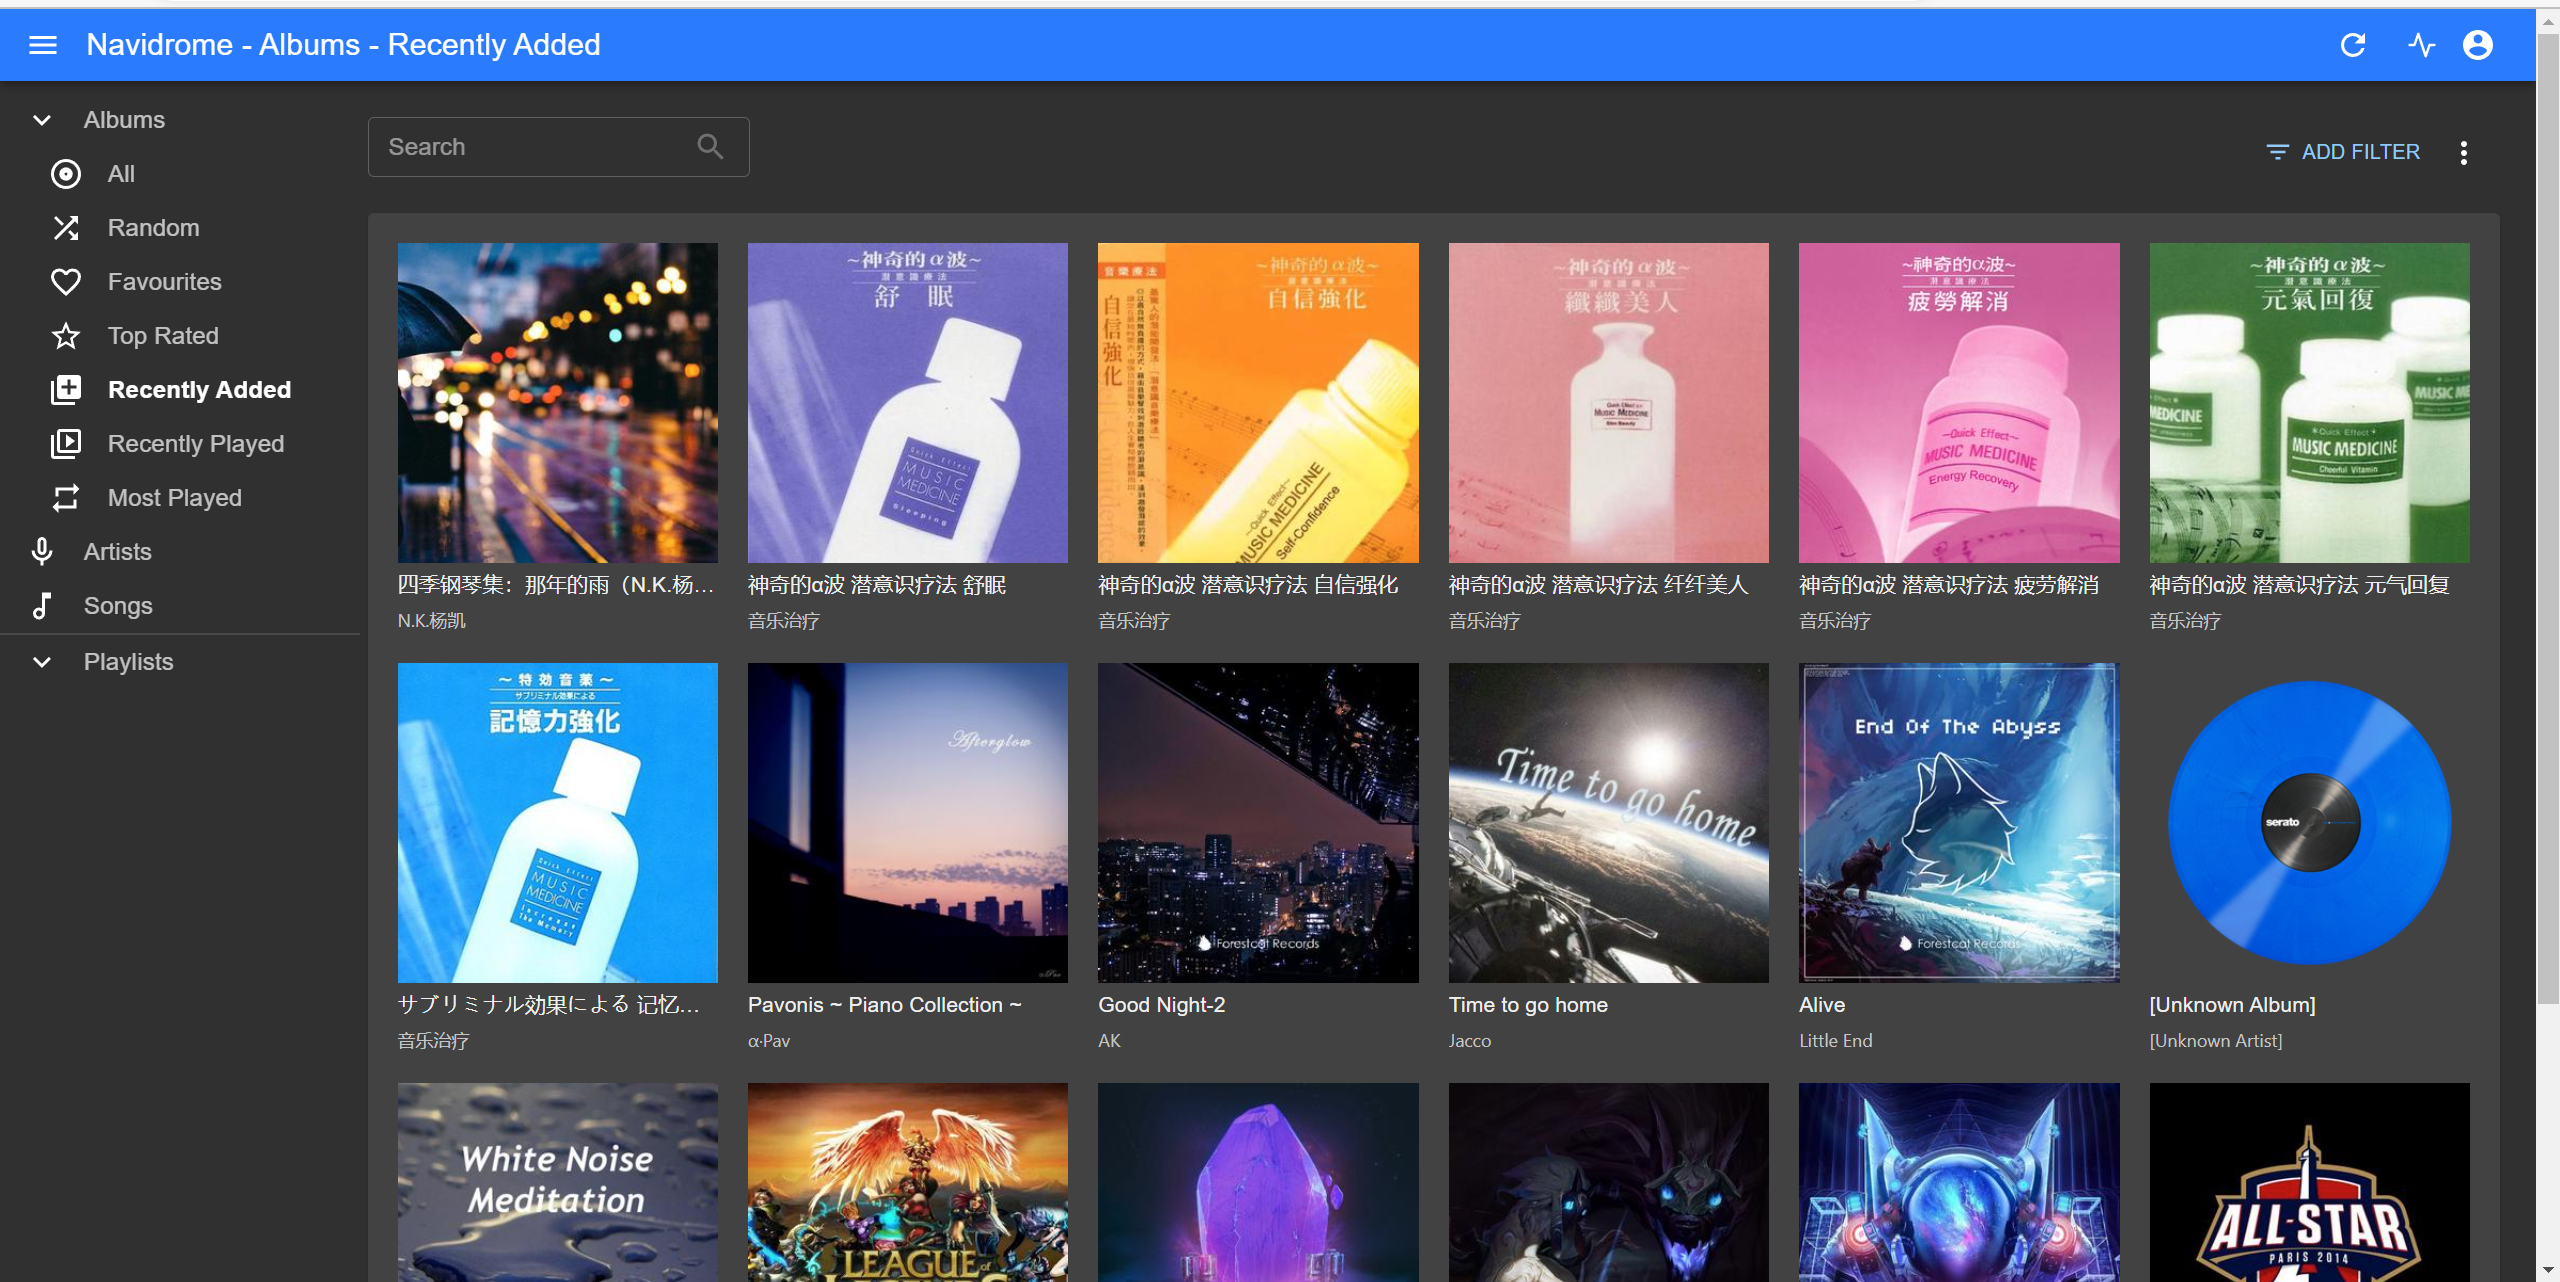Click the Alive album title
The image size is (2560, 1282).
[1822, 1005]
